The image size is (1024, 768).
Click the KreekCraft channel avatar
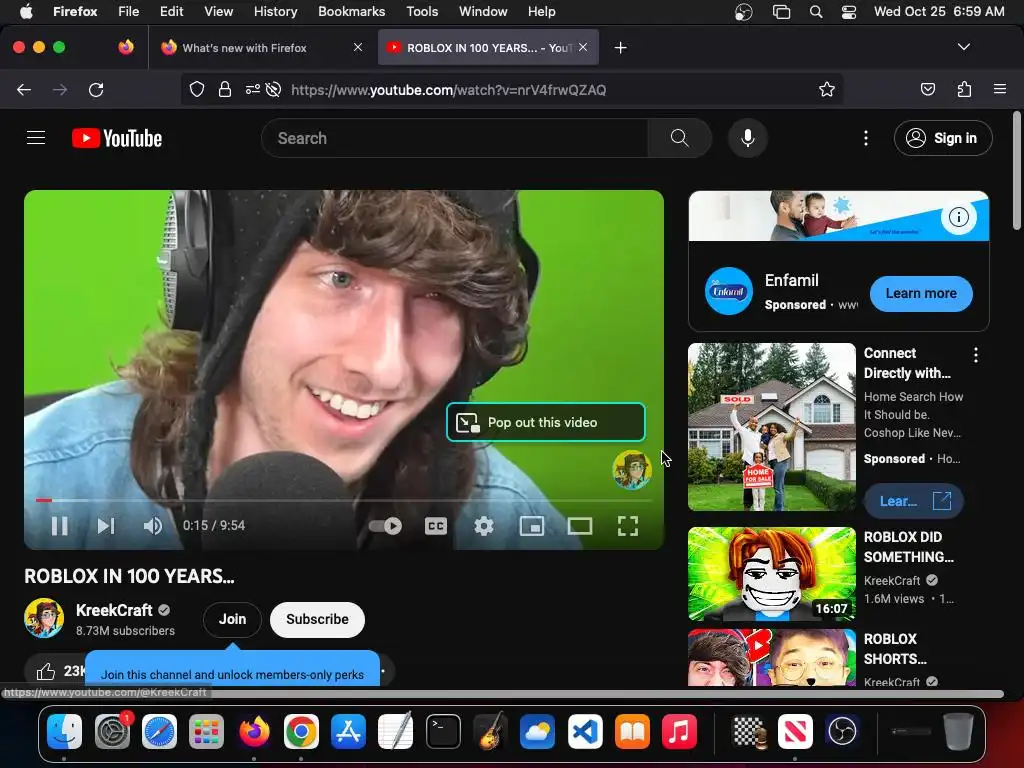click(44, 618)
